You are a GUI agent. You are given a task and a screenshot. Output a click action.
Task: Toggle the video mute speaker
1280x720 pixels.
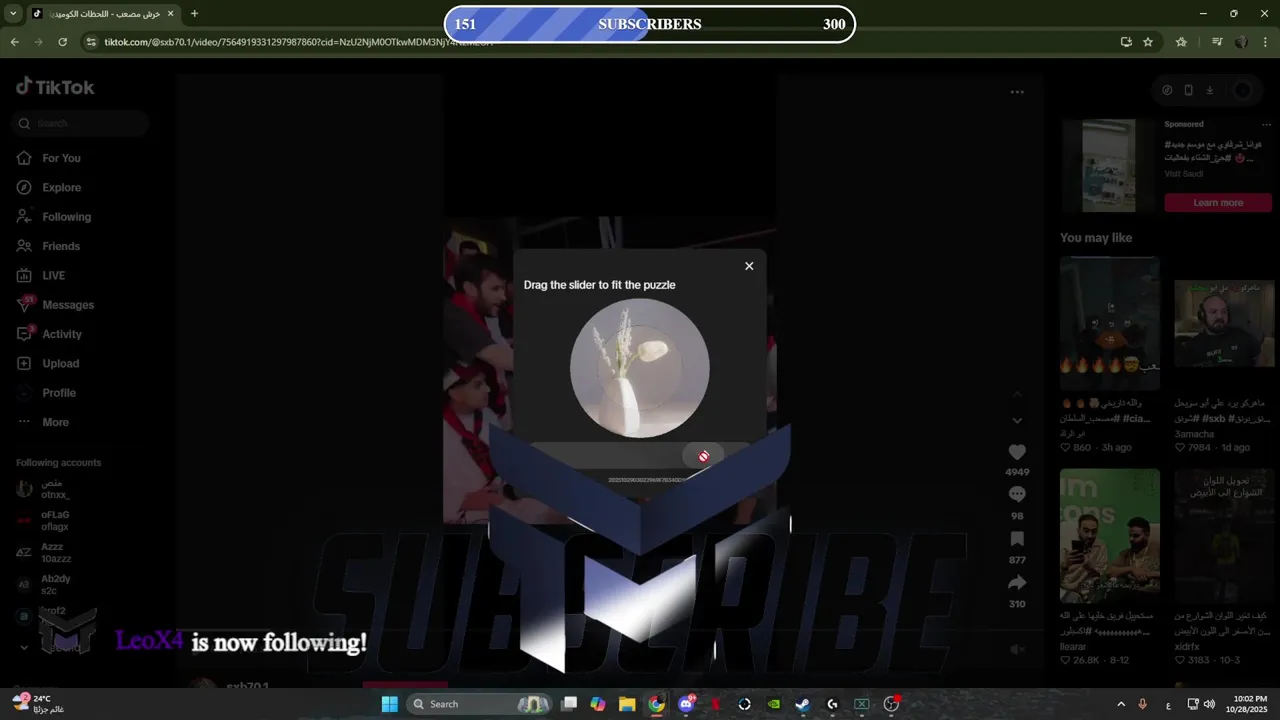(1017, 650)
